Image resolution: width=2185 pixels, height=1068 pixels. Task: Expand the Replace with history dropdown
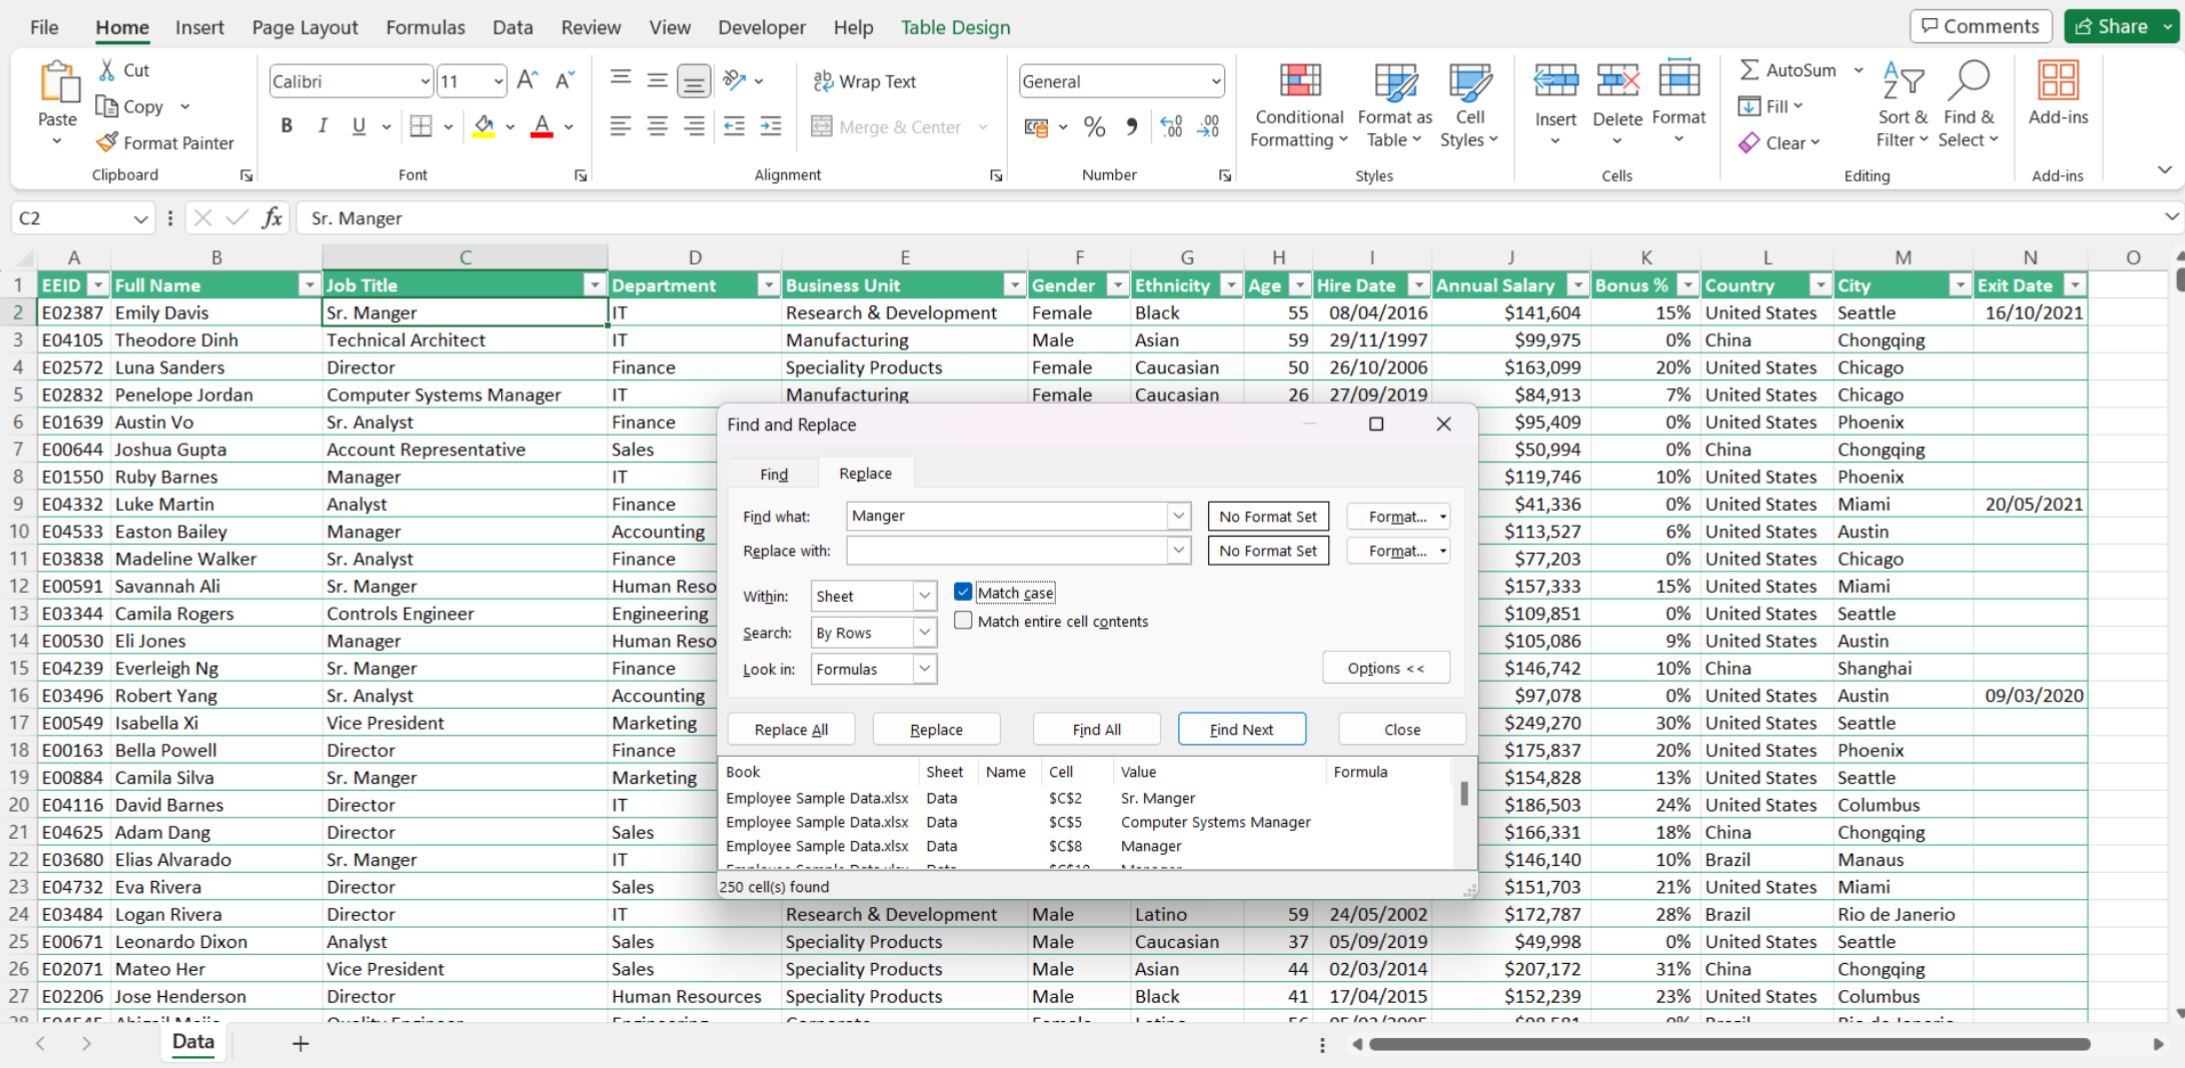[1179, 550]
